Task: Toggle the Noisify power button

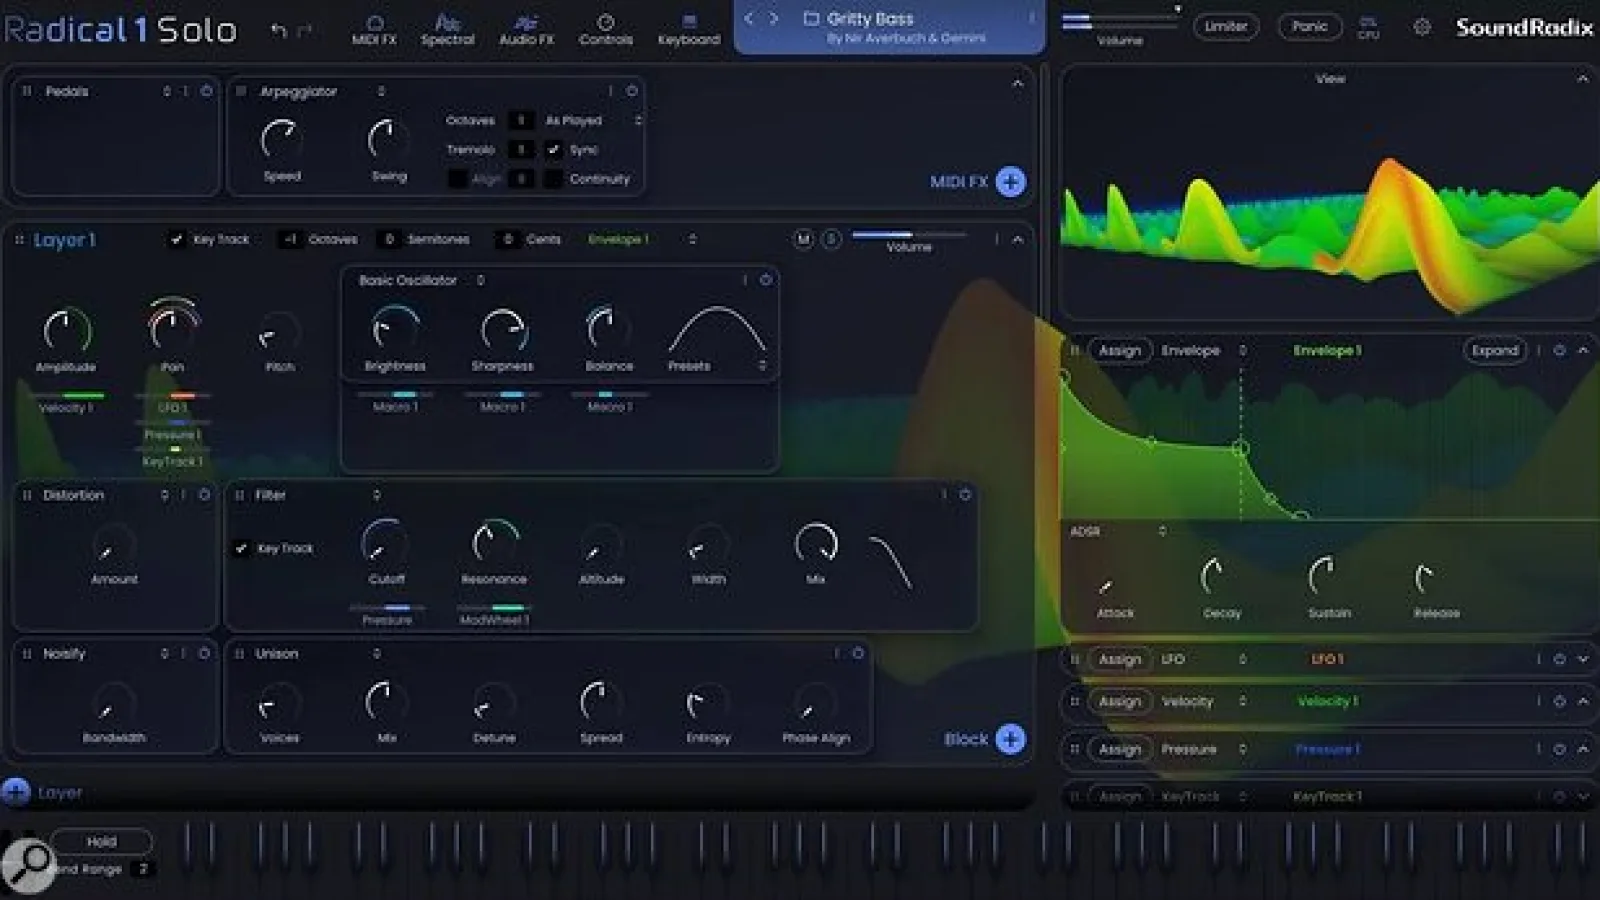Action: pos(204,653)
